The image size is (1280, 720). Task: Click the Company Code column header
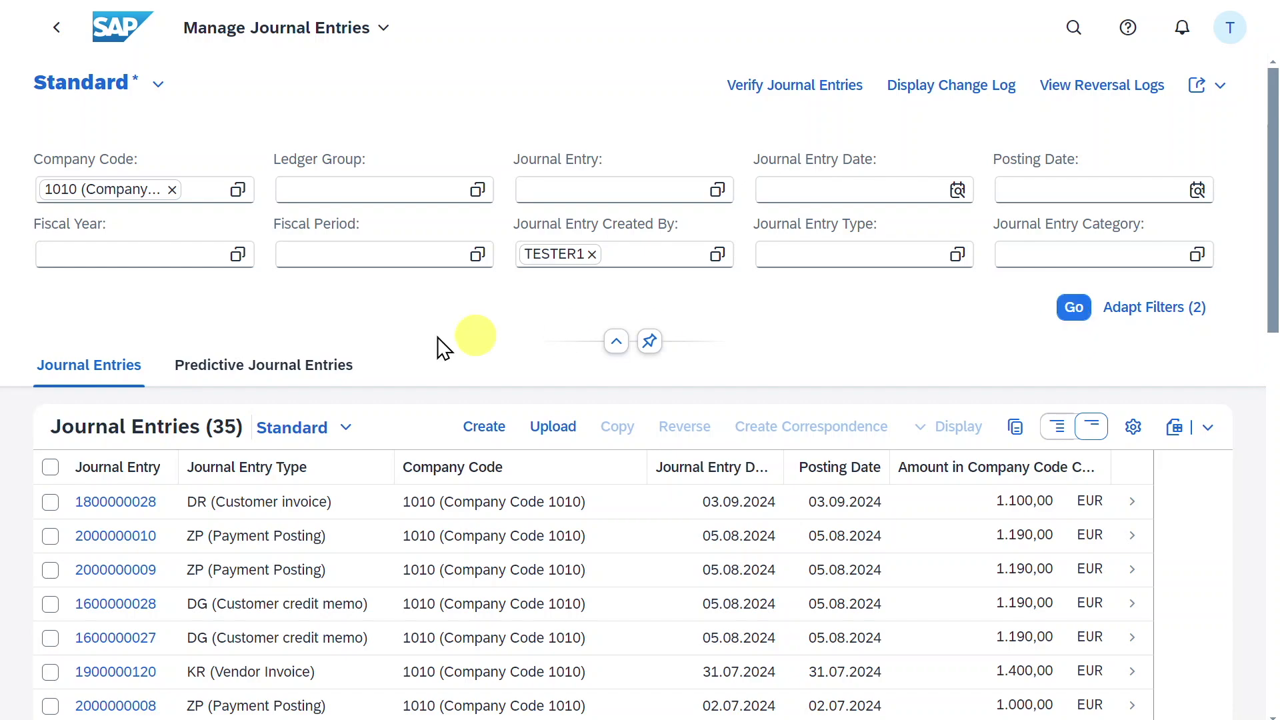520,467
